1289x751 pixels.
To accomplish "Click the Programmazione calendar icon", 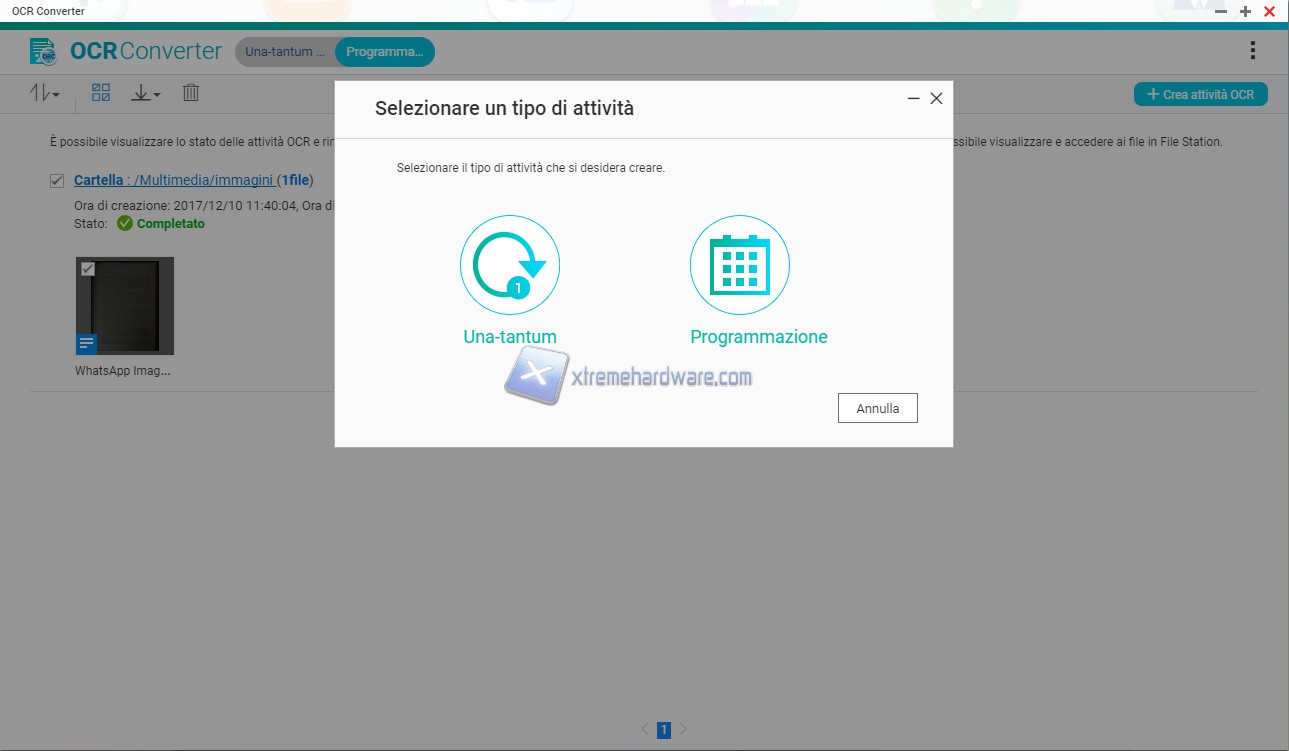I will pos(739,266).
